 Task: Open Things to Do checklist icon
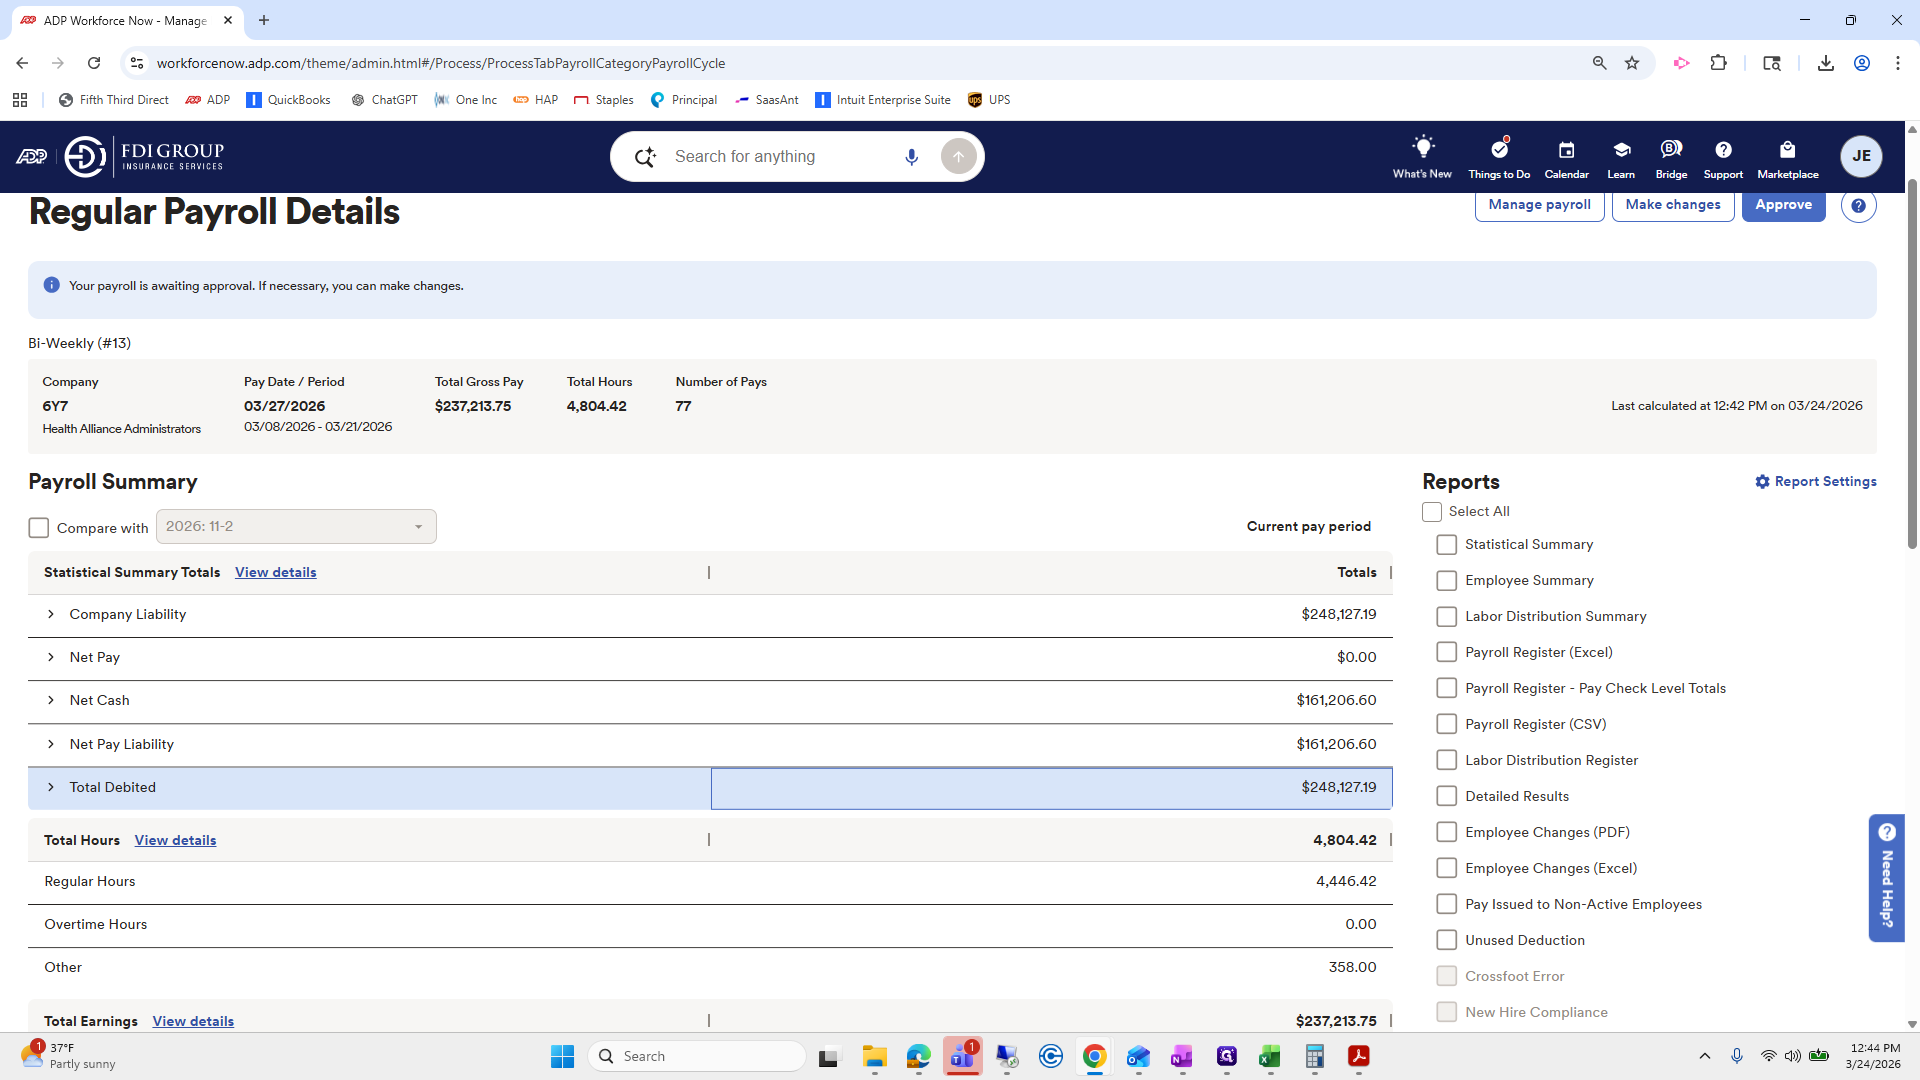(1499, 150)
